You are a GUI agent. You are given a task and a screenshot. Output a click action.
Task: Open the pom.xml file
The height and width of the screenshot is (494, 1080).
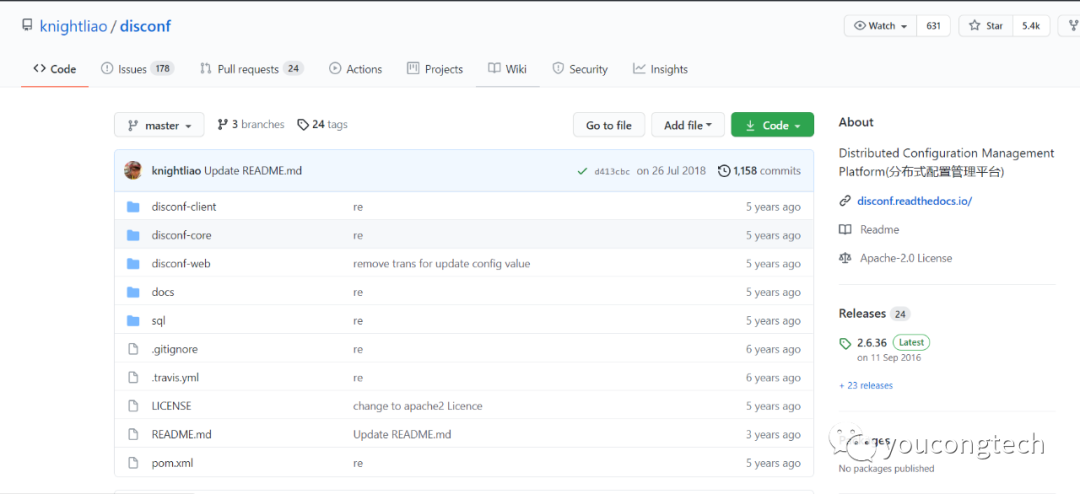(x=172, y=463)
